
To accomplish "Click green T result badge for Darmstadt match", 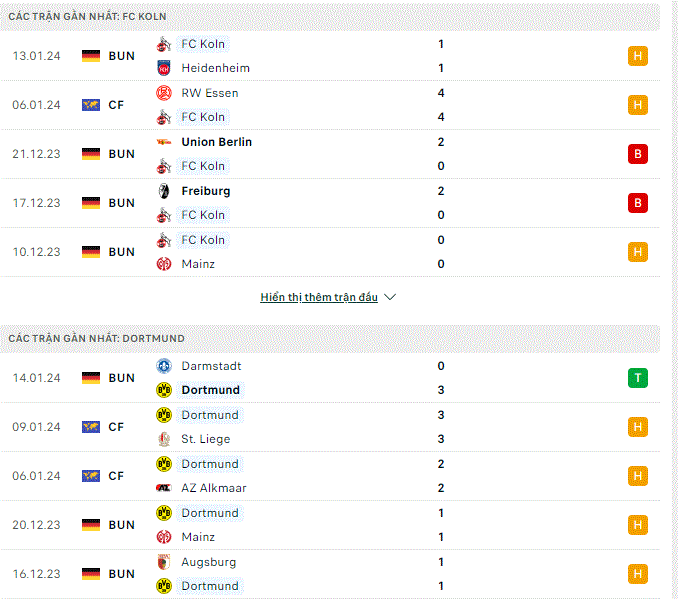I will [638, 378].
